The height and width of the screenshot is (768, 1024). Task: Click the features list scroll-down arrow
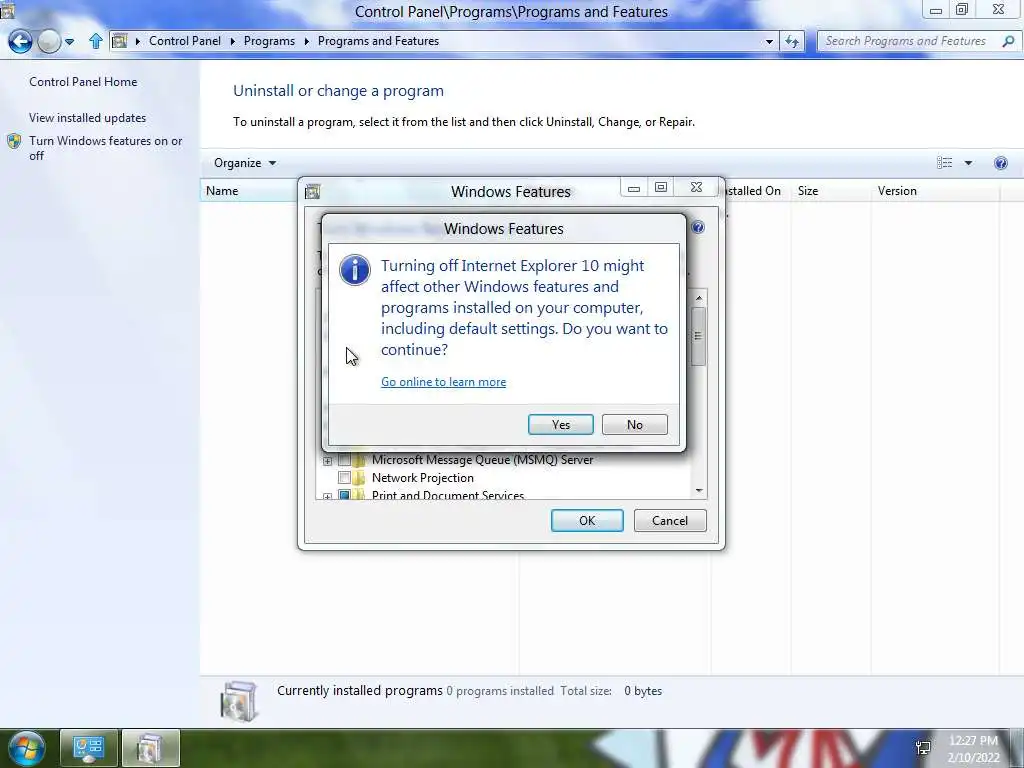699,490
